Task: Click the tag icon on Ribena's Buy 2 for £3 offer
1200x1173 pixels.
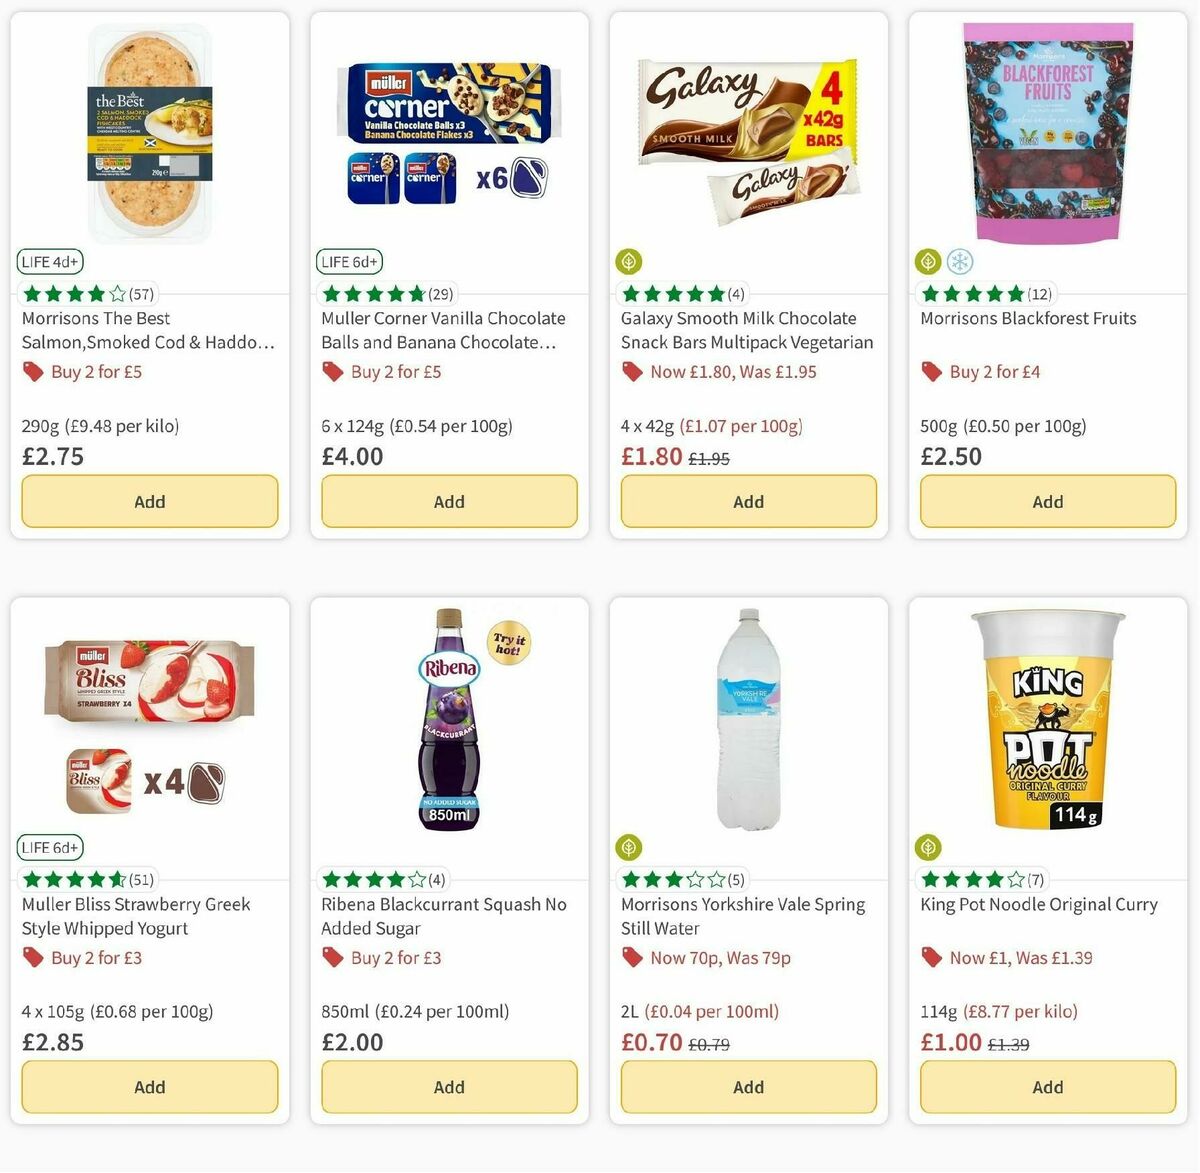Action: tap(331, 957)
